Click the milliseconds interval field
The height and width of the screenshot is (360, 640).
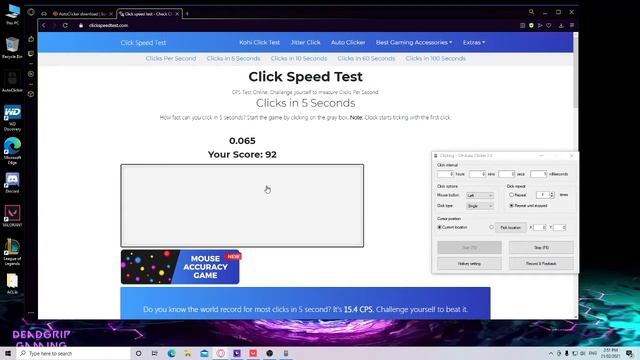pos(538,174)
